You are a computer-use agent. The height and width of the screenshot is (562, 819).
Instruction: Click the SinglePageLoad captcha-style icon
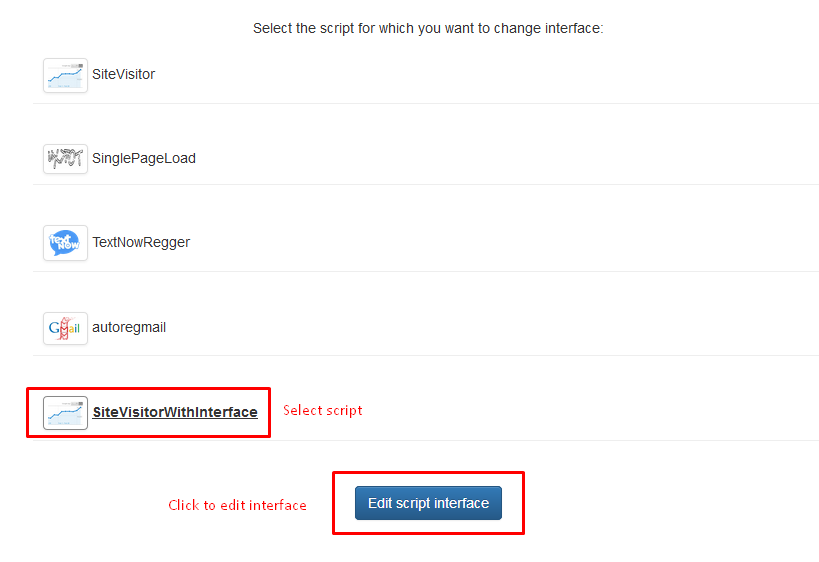[65, 158]
